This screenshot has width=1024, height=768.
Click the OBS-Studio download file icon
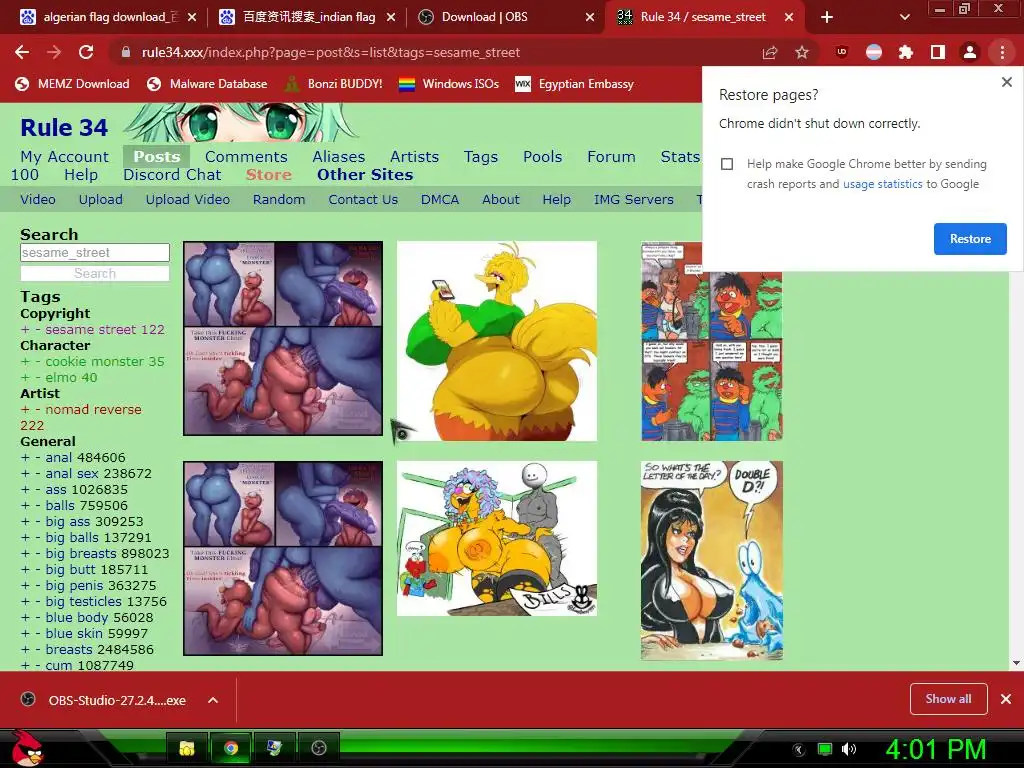point(28,699)
